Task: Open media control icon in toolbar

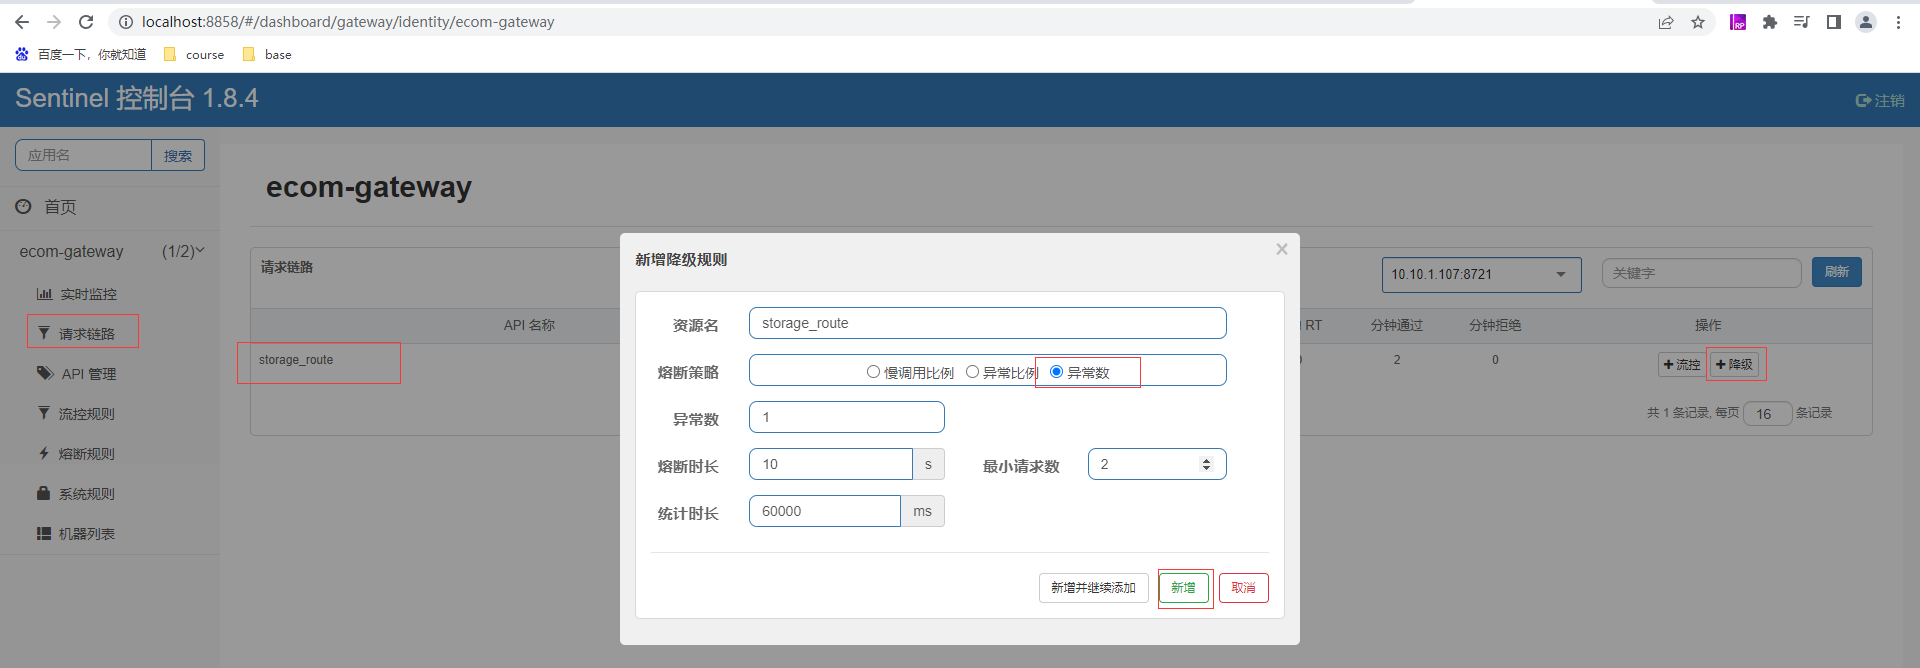Action: tap(1802, 22)
